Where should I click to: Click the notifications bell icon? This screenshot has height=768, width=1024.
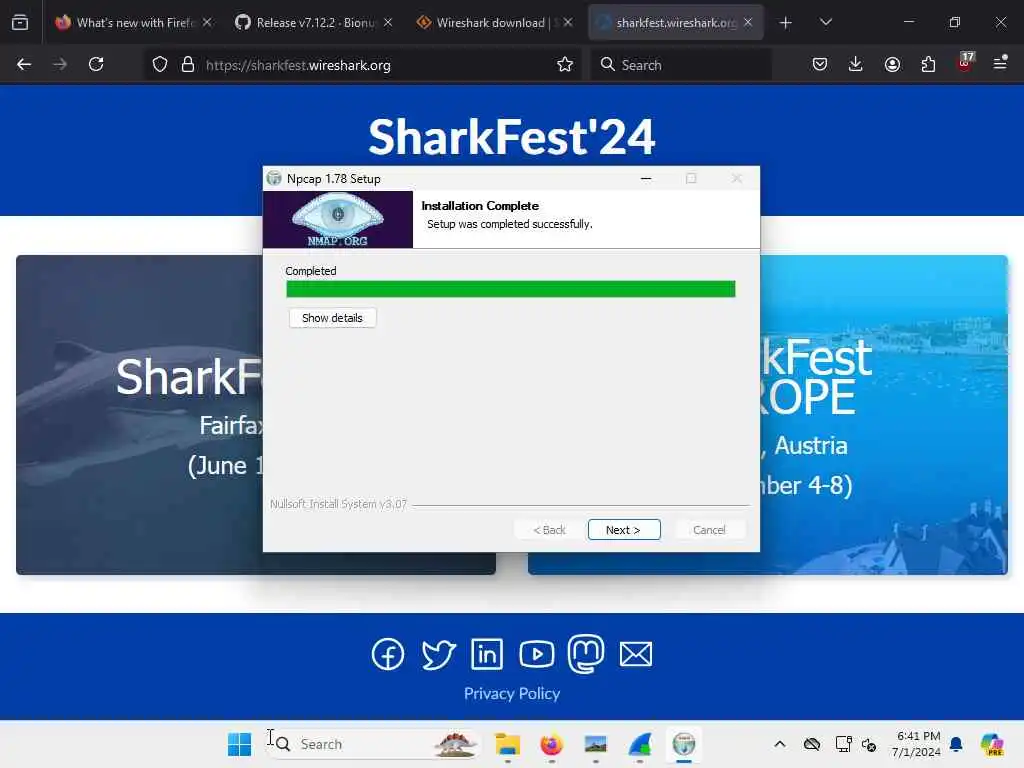point(956,744)
